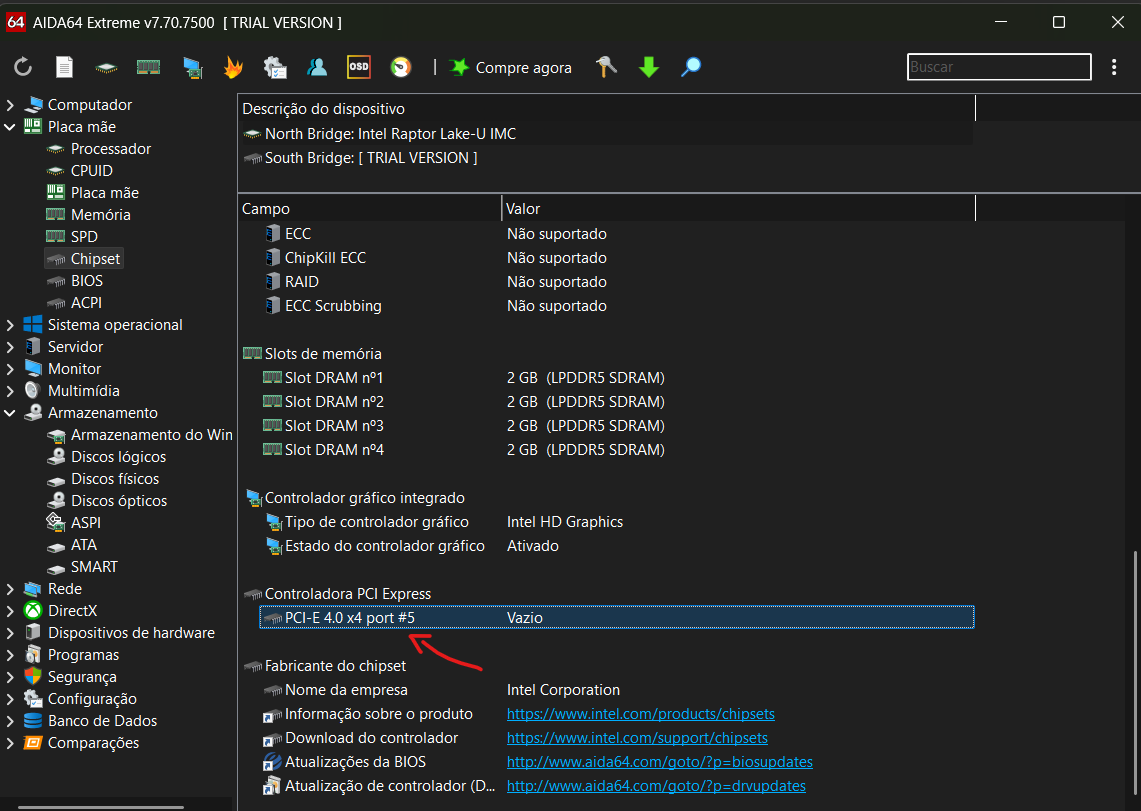Viewport: 1141px width, 811px height.
Task: Click the audit manager toolbar icon
Action: (274, 67)
